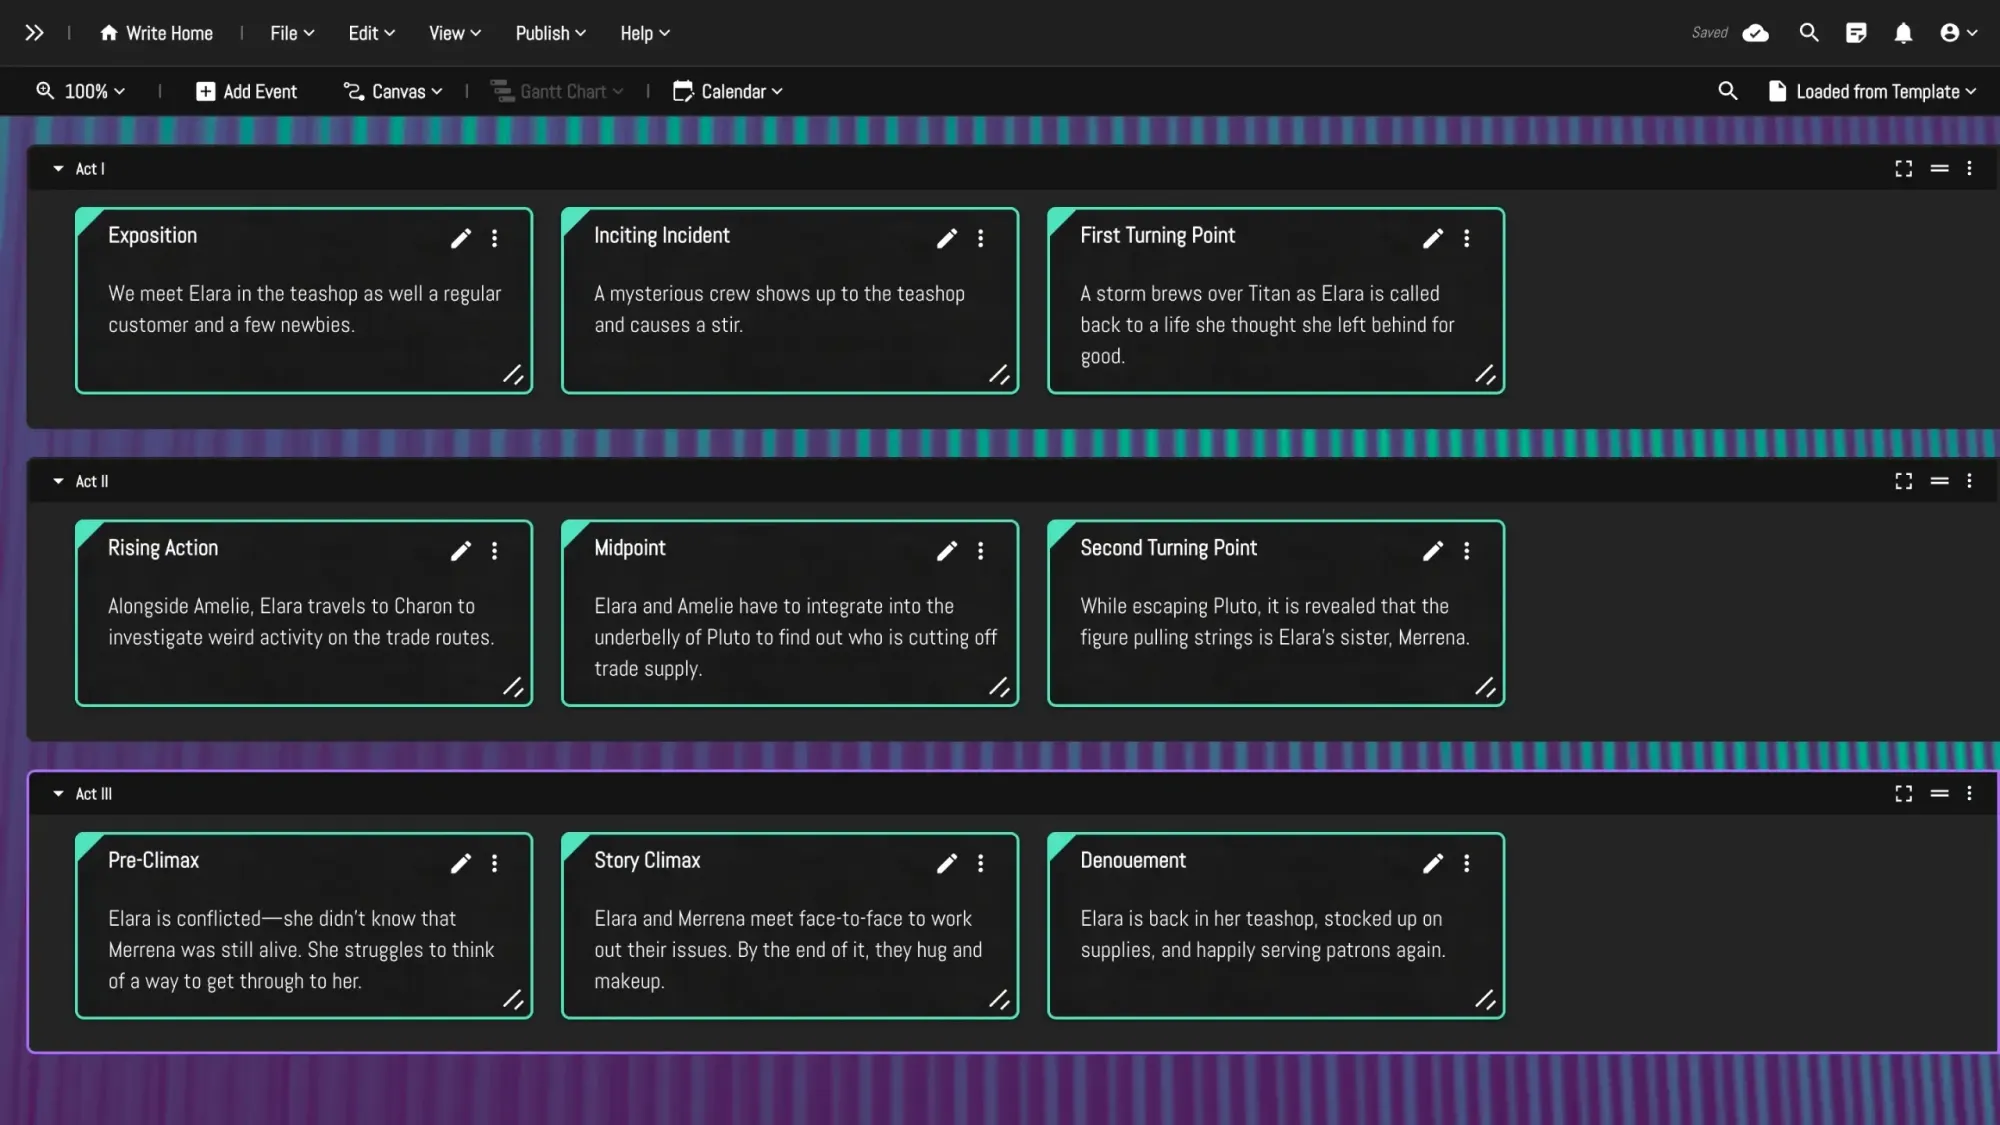Image resolution: width=2000 pixels, height=1125 pixels.
Task: Click fullscreen icon on Act II section
Action: [x=1903, y=481]
